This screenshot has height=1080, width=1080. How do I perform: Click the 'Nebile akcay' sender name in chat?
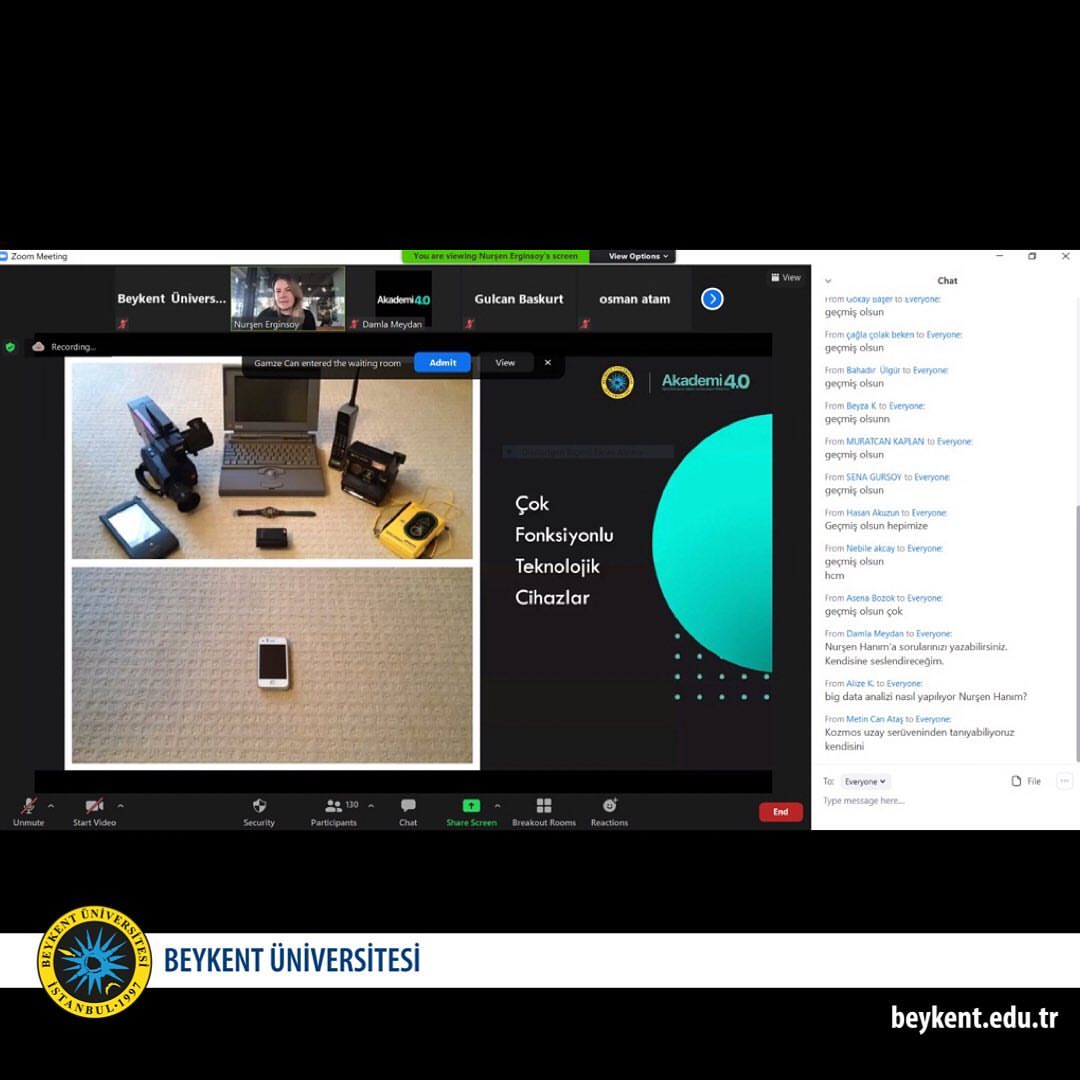(x=870, y=548)
